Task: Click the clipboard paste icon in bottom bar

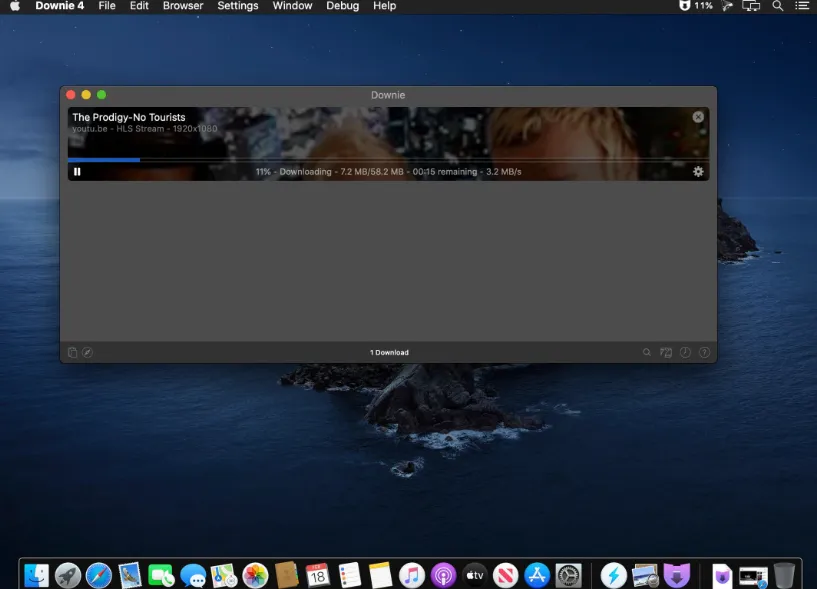Action: [72, 352]
